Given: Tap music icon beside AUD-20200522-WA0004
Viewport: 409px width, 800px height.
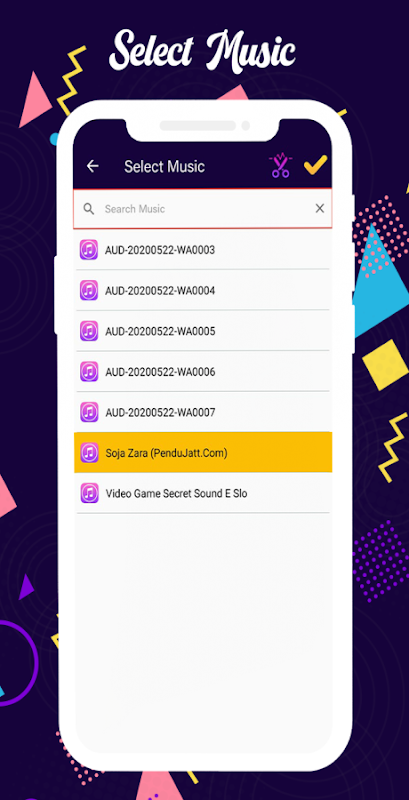Looking at the screenshot, I should tap(89, 291).
